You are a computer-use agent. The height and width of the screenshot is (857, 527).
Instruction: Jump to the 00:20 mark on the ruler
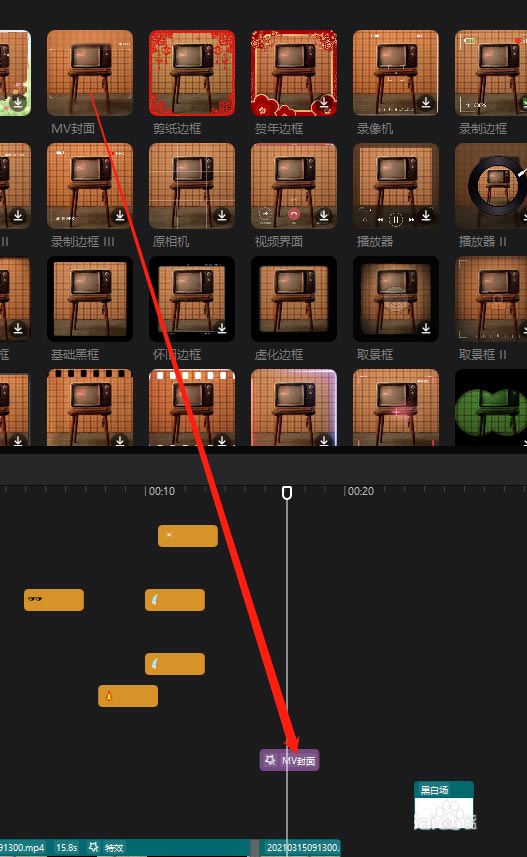[360, 491]
